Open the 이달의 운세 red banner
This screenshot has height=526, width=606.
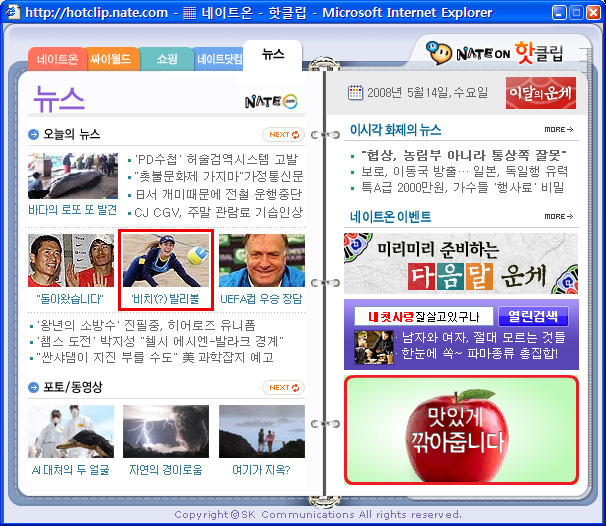[x=540, y=93]
